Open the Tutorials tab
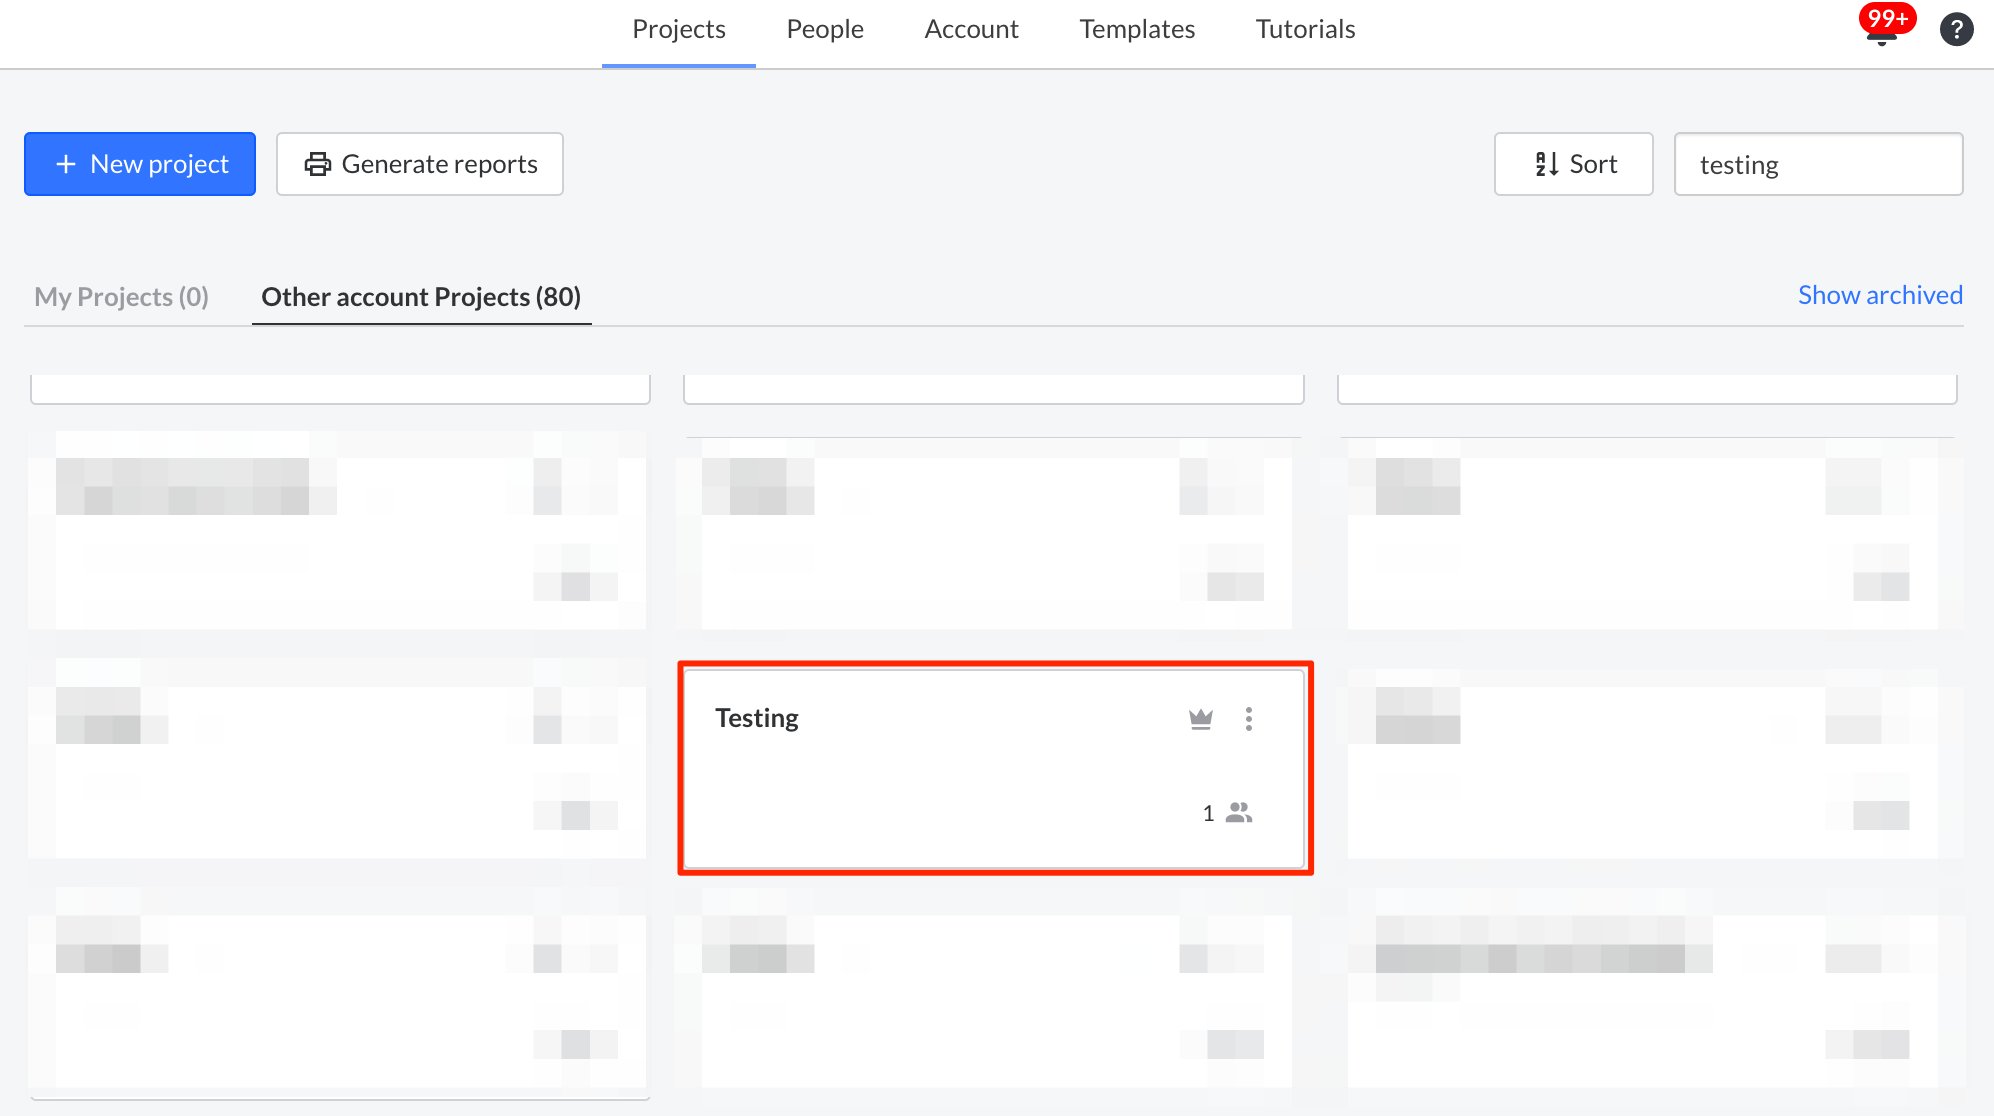The image size is (1994, 1116). coord(1305,29)
